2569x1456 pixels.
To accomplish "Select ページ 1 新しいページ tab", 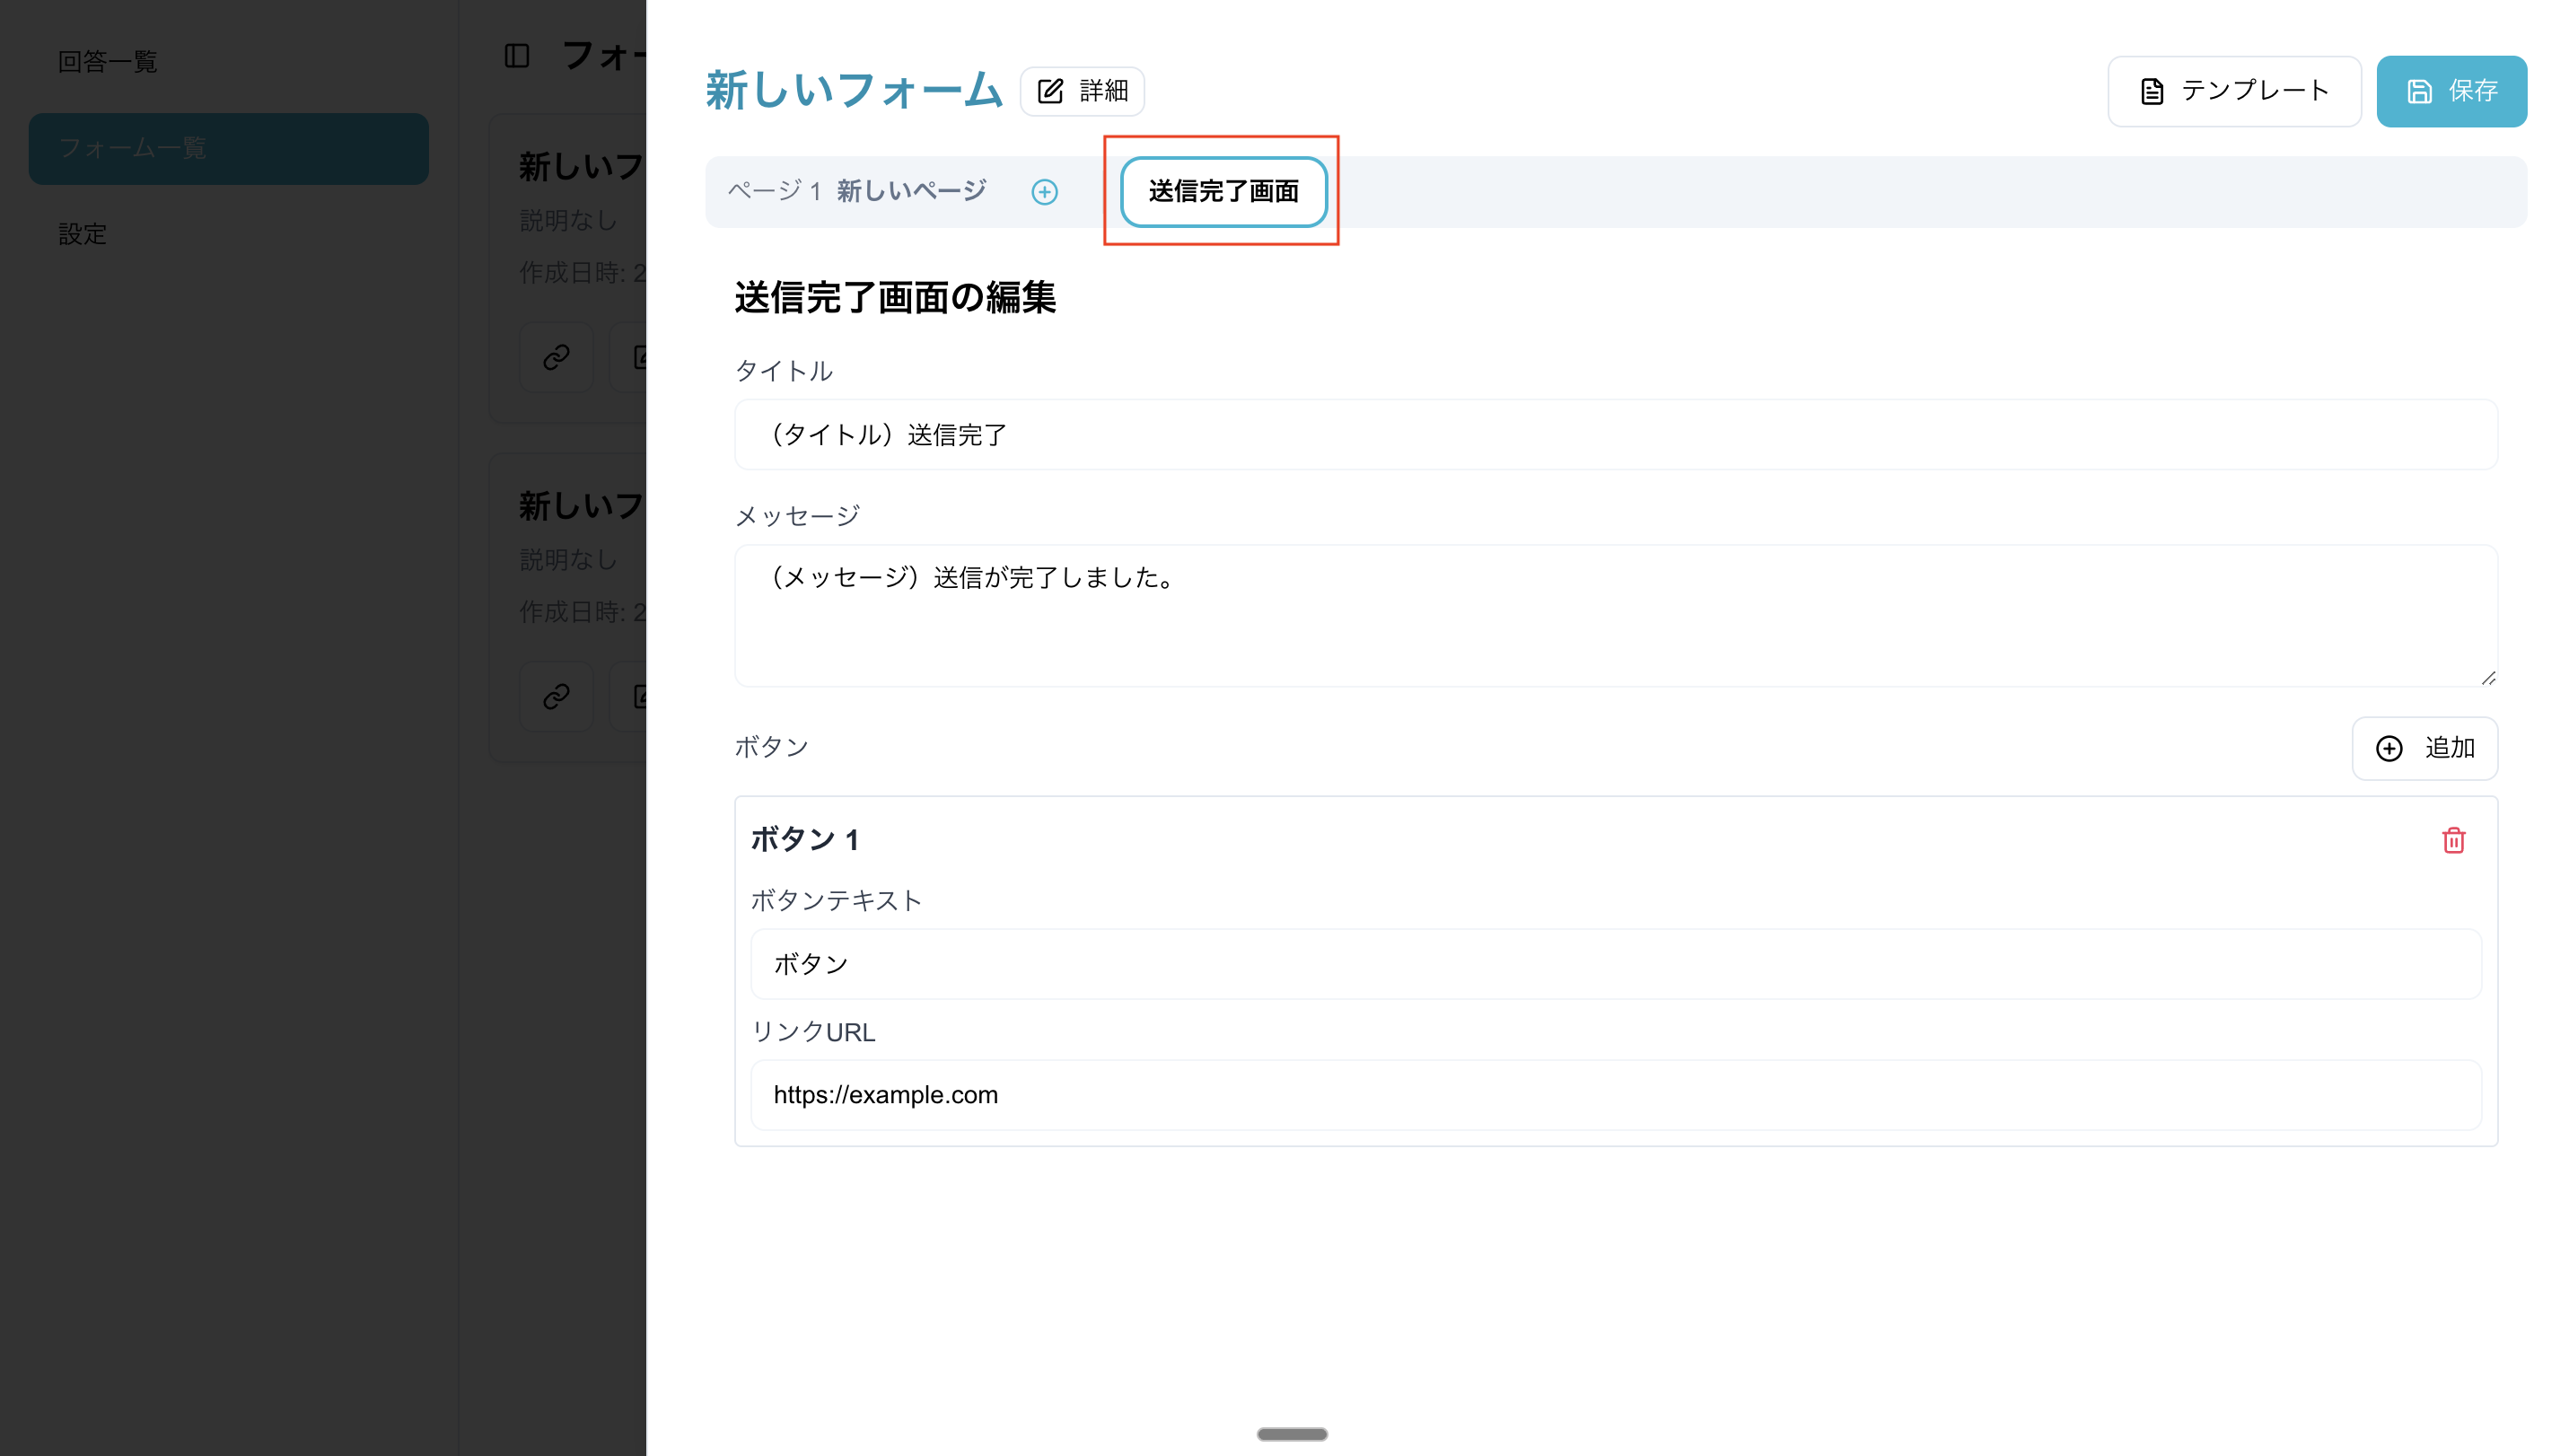I will pos(857,191).
